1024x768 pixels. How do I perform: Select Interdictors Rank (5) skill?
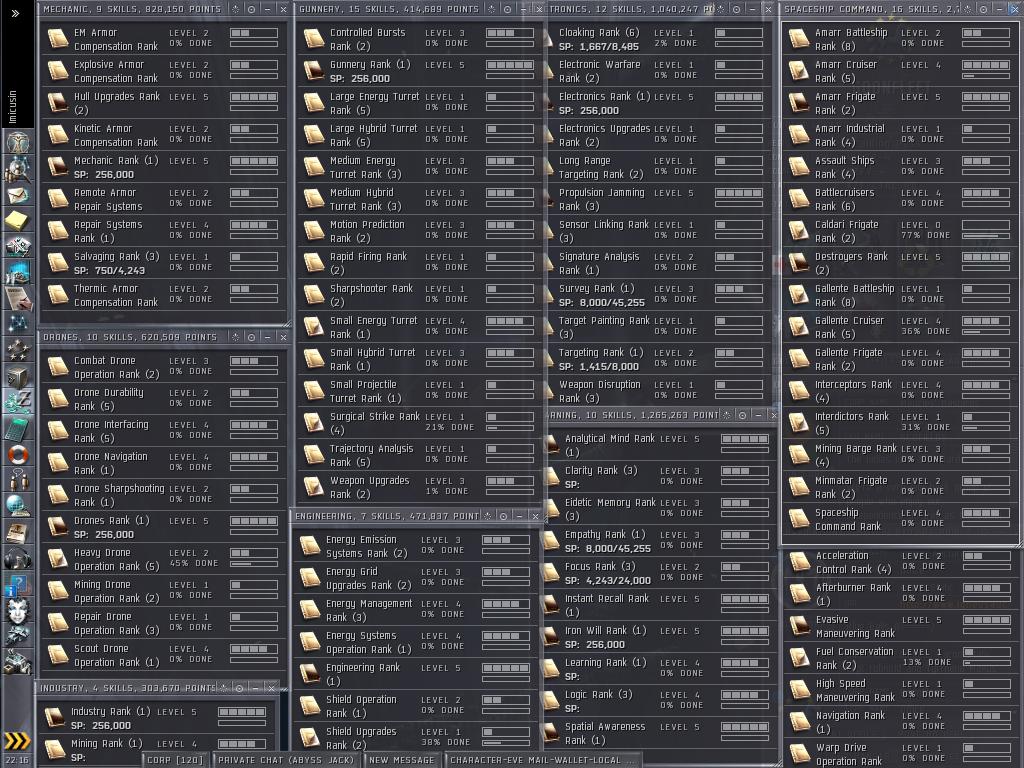click(x=900, y=423)
